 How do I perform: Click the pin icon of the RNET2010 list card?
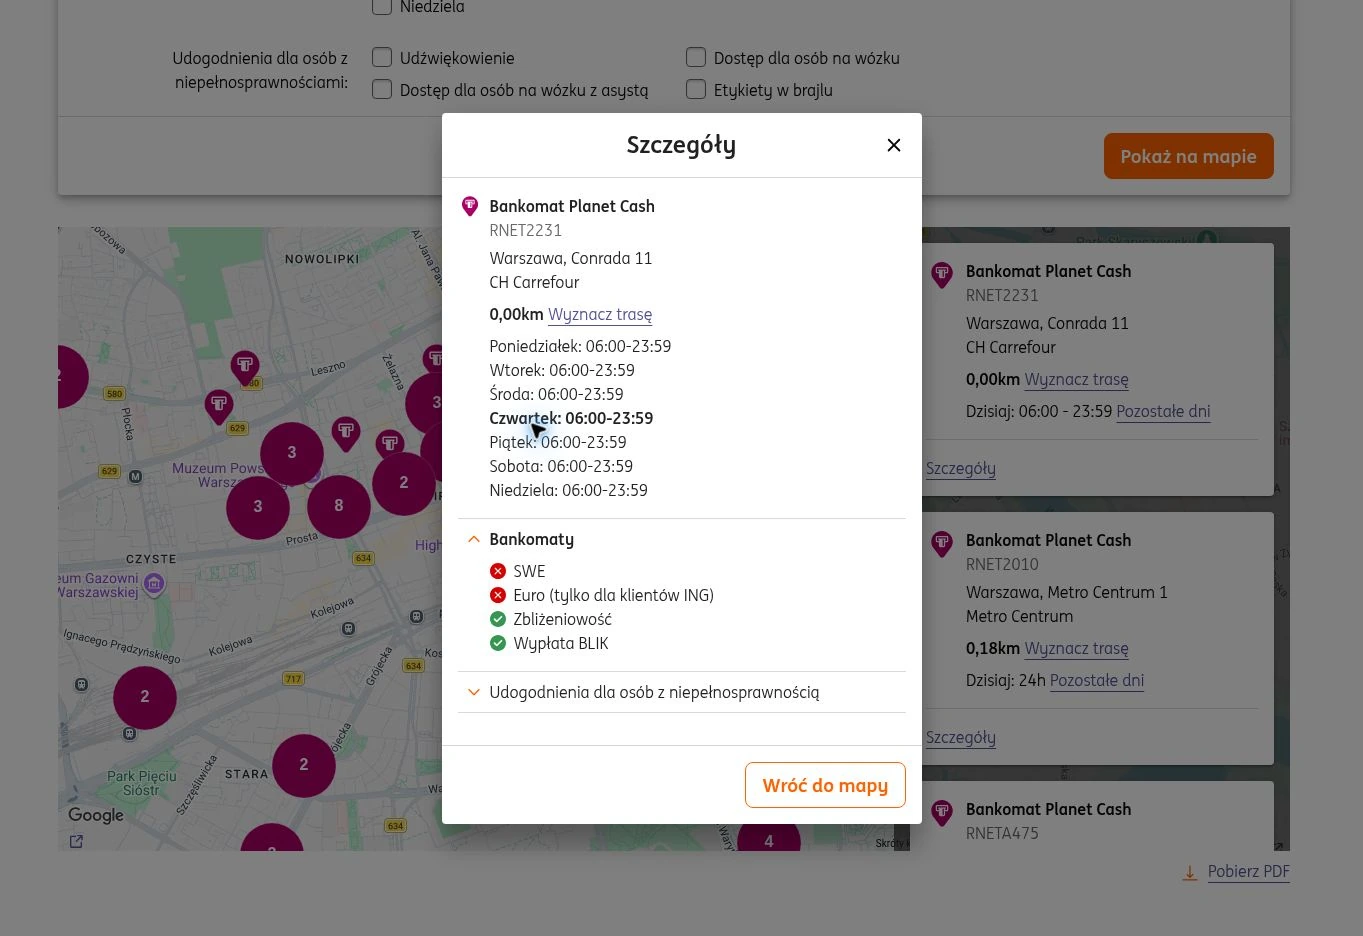tap(942, 544)
